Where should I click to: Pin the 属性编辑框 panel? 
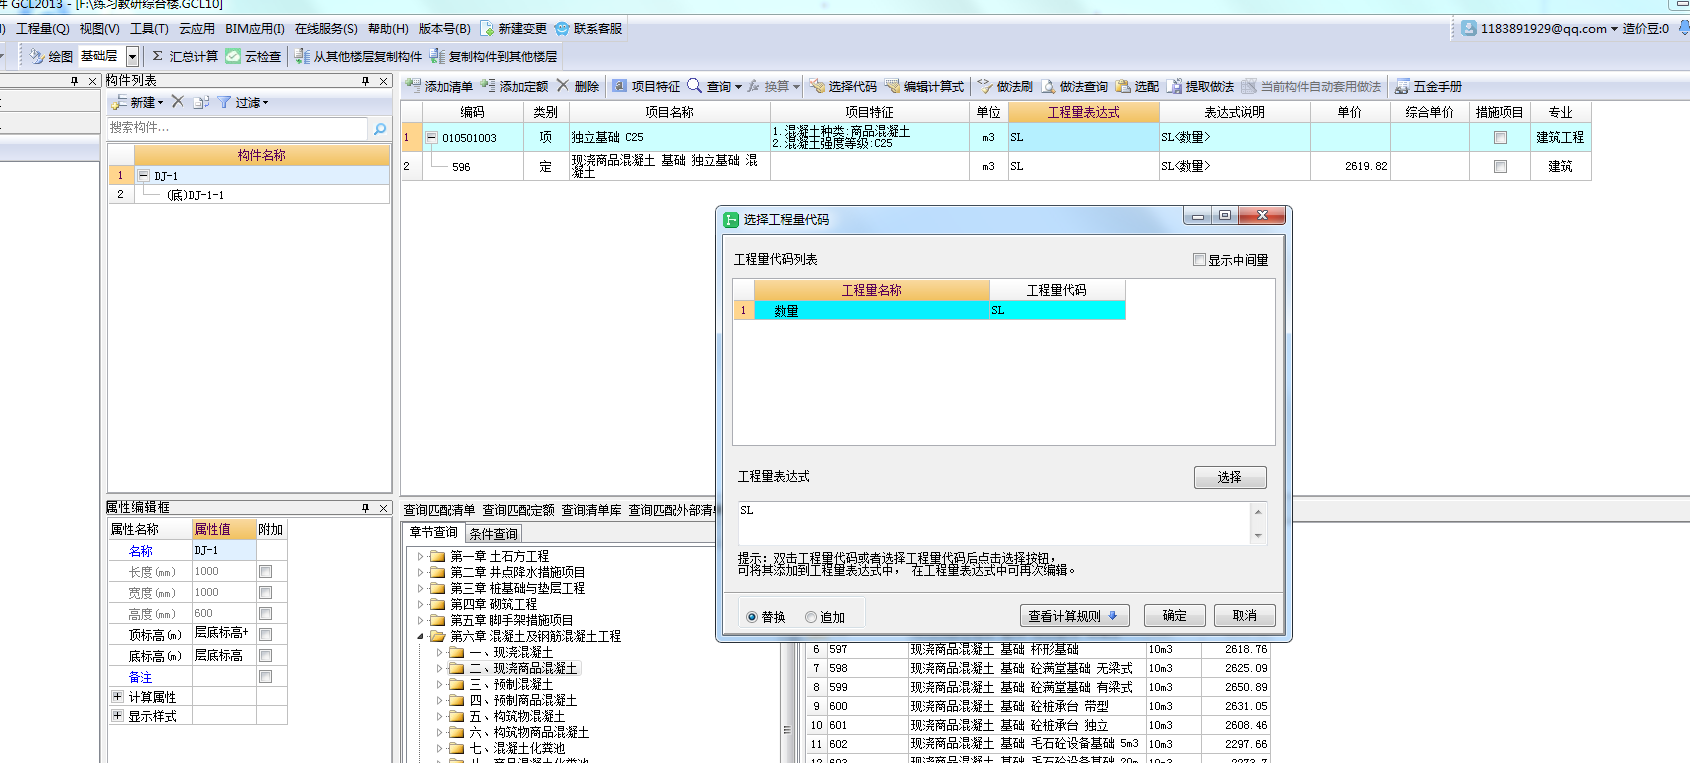pos(365,508)
